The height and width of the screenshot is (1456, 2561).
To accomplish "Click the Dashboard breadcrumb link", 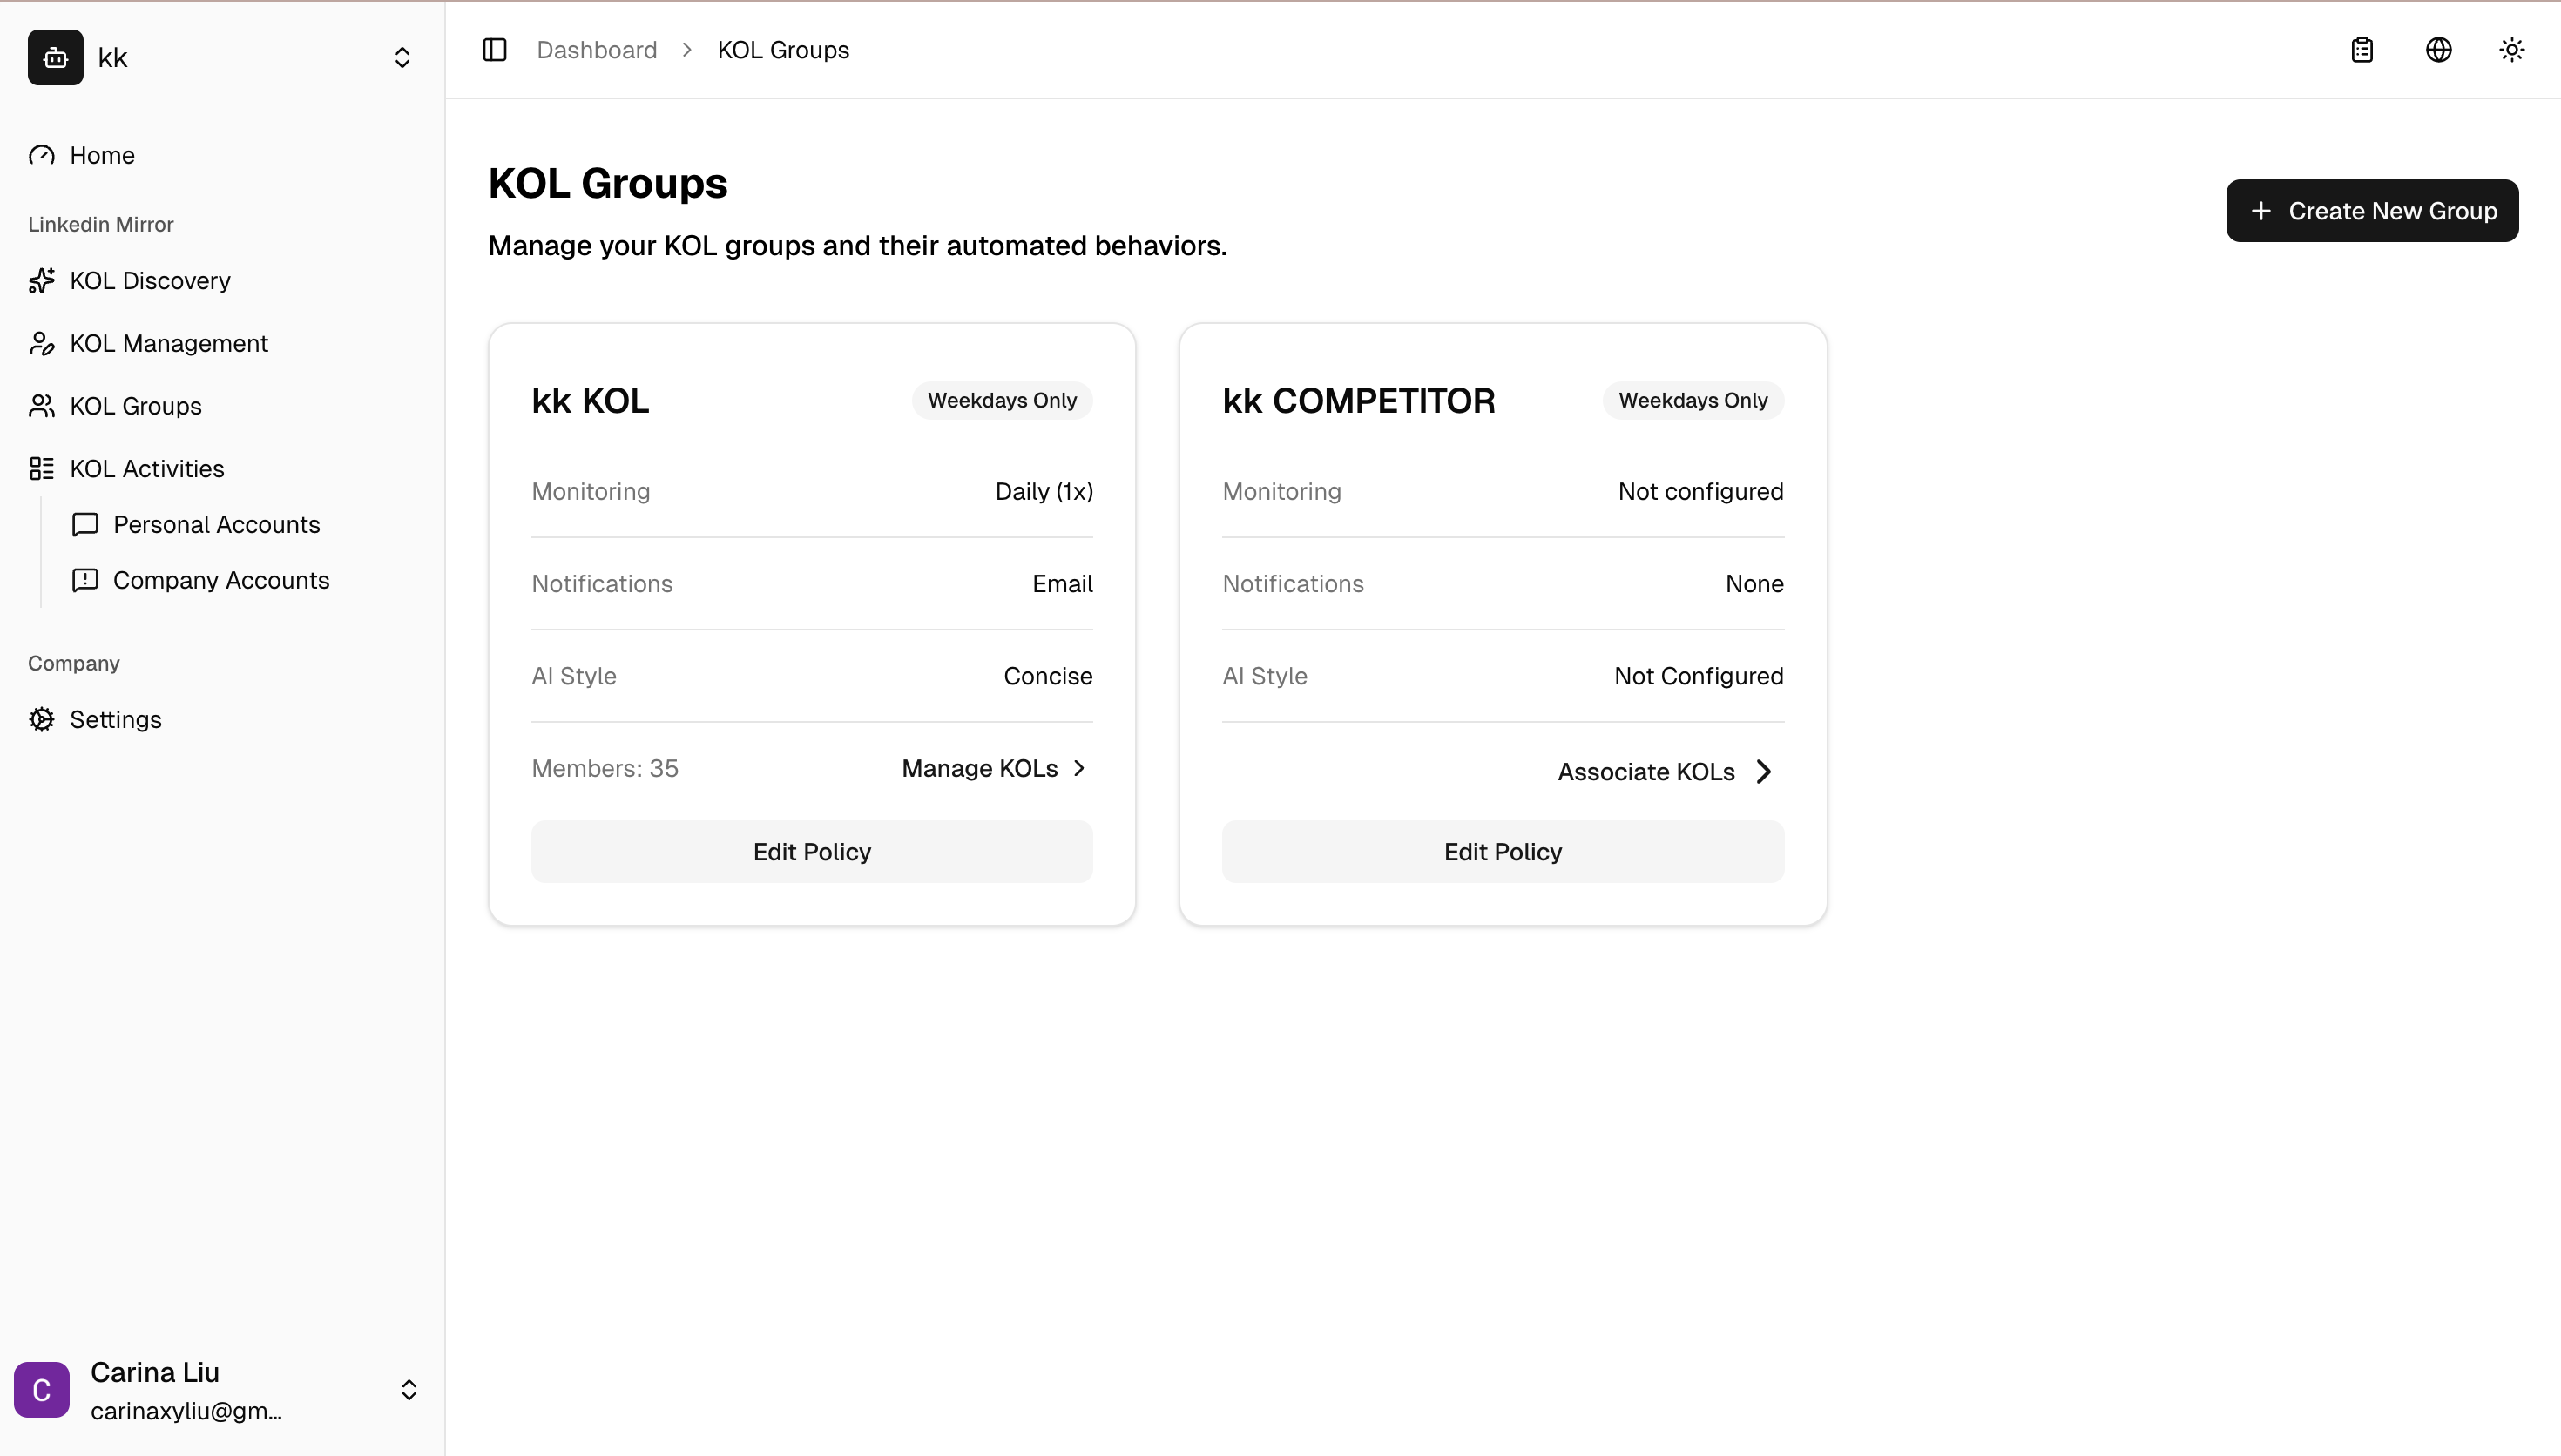I will [x=596, y=50].
